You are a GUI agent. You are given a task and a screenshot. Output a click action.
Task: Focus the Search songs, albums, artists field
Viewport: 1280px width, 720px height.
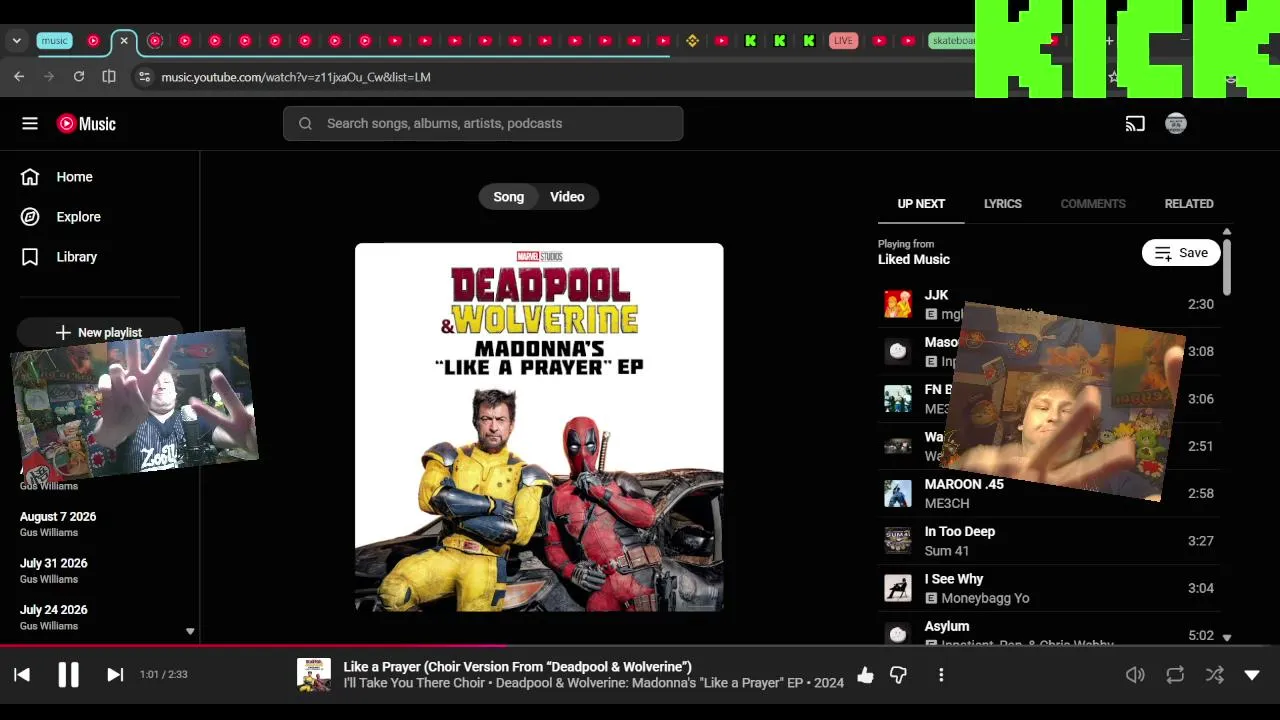coord(483,124)
